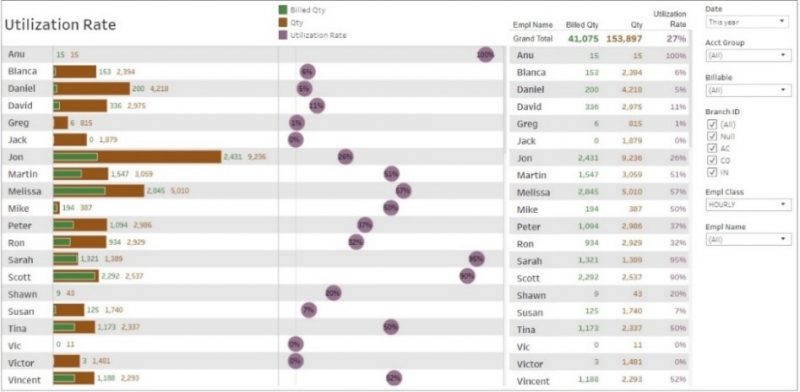This screenshot has height=392, width=800.
Task: Click the Qty brown legend swatch
Action: coord(283,22)
